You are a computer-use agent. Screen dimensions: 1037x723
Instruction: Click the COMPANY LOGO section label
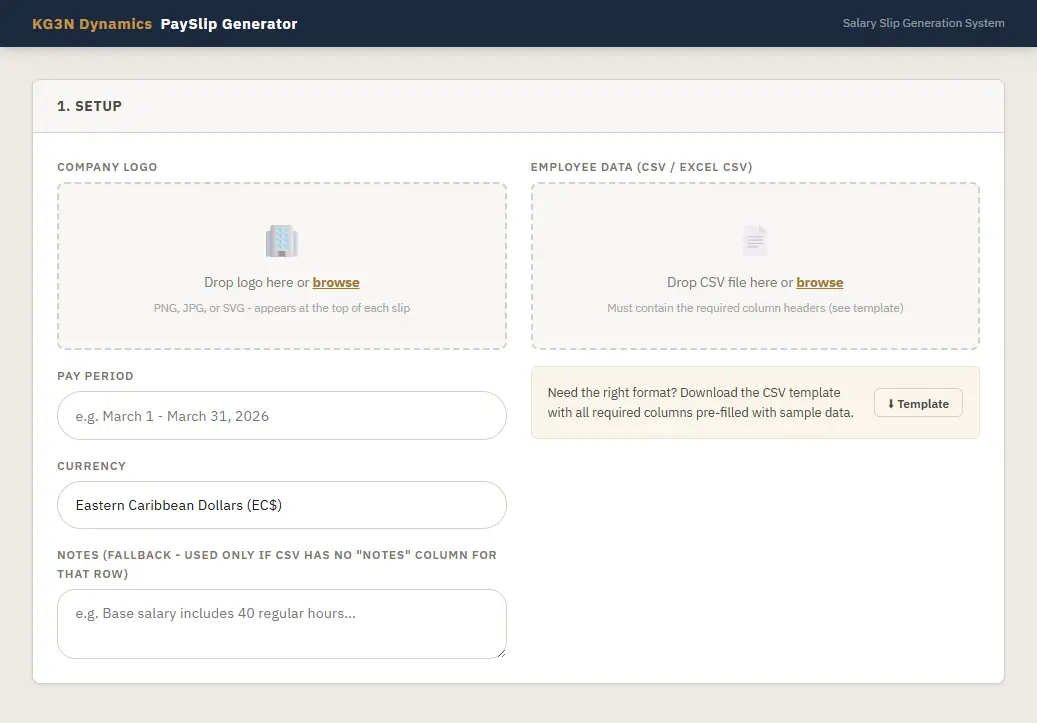[107, 167]
